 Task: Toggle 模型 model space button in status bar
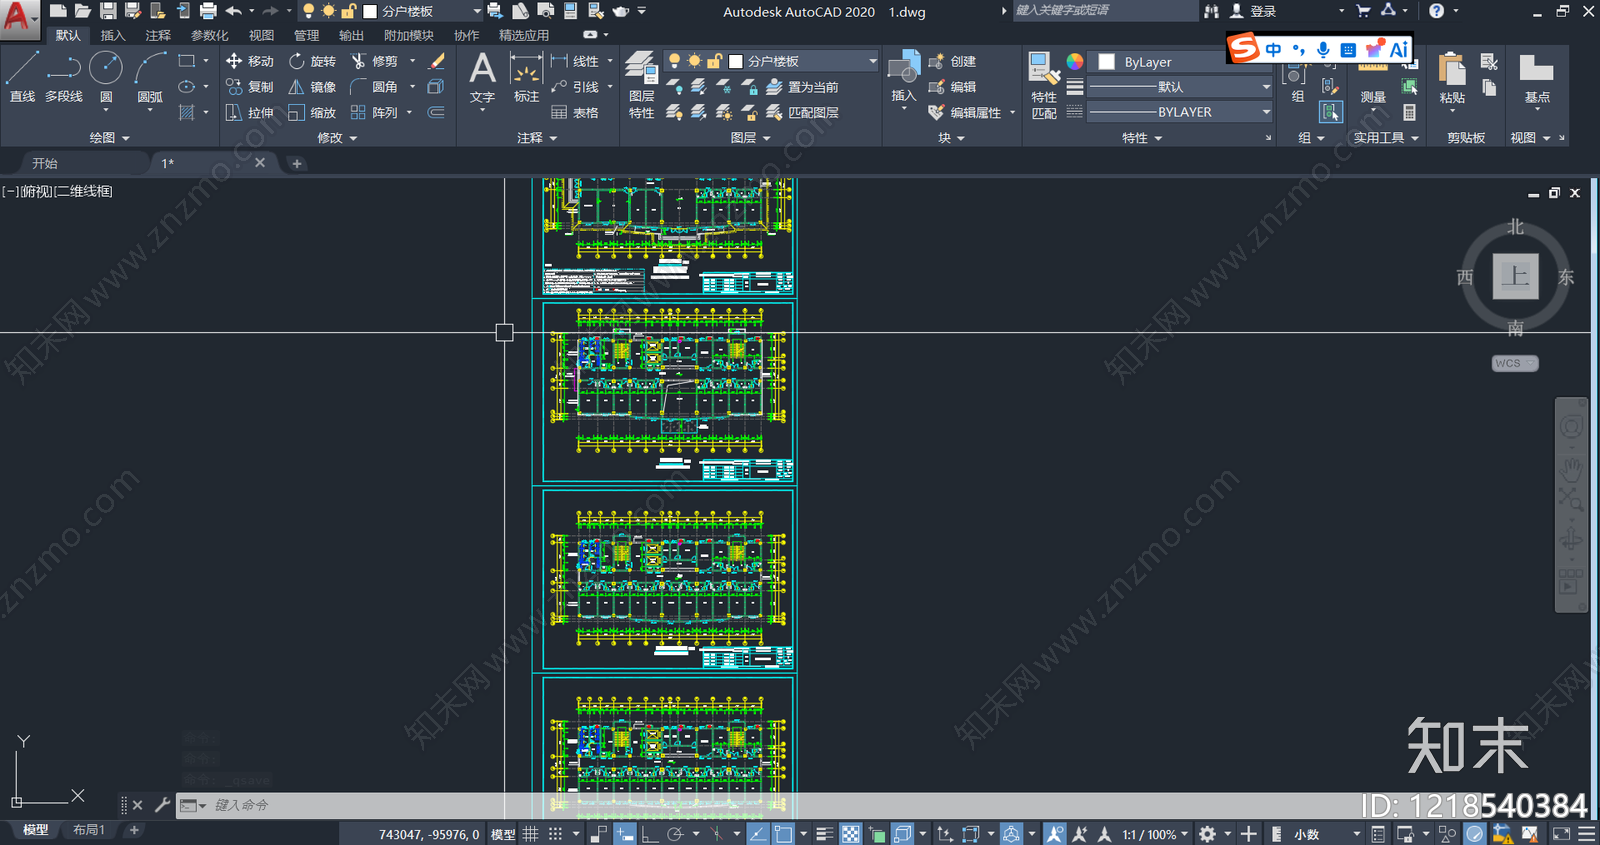[503, 834]
